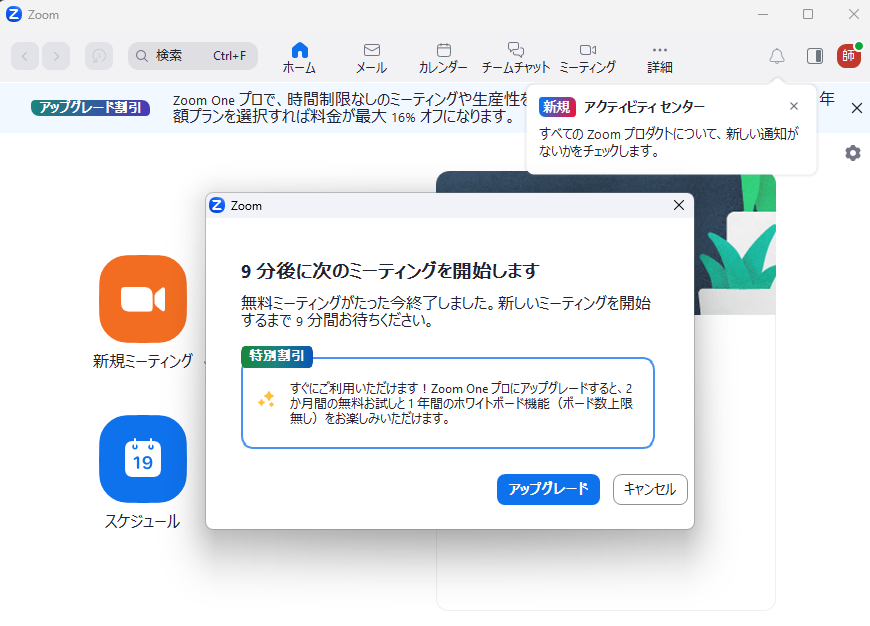Close the upgrade discount banner
The image size is (870, 626).
pyautogui.click(x=856, y=108)
